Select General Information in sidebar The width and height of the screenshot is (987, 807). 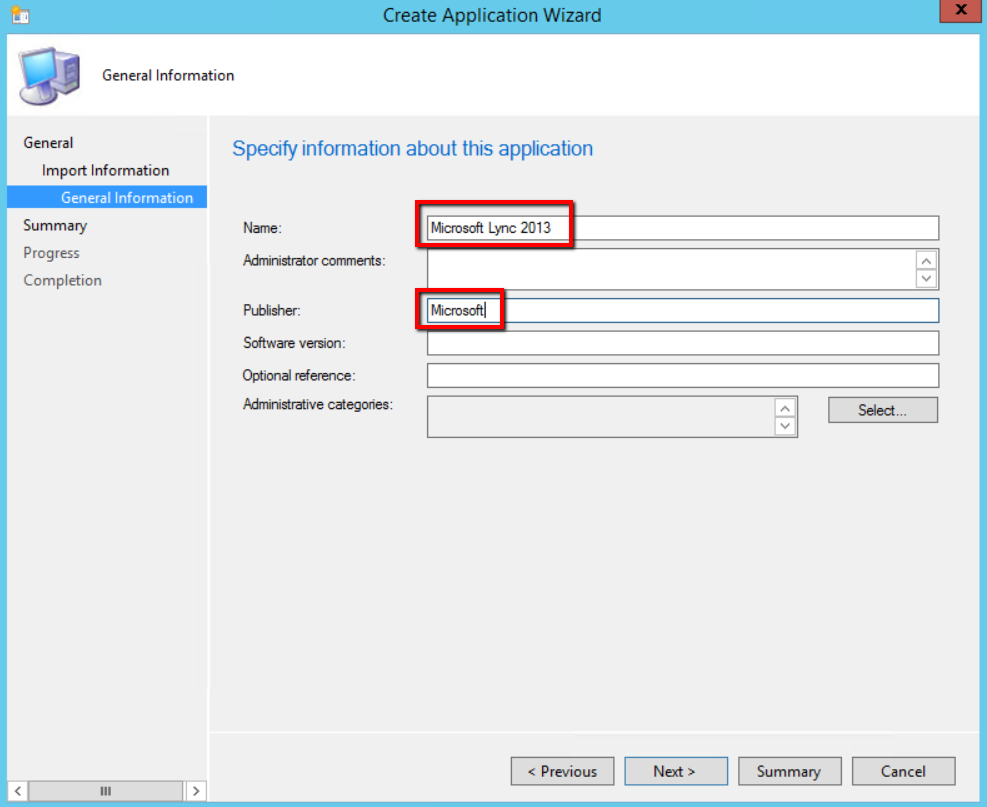coord(126,198)
